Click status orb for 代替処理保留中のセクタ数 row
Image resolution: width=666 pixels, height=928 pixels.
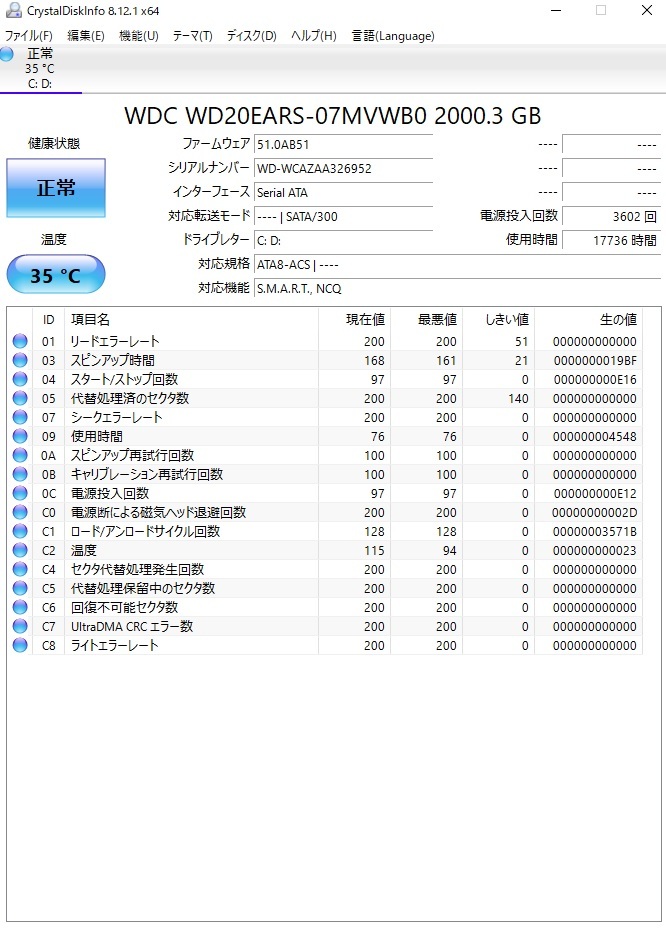coord(20,588)
